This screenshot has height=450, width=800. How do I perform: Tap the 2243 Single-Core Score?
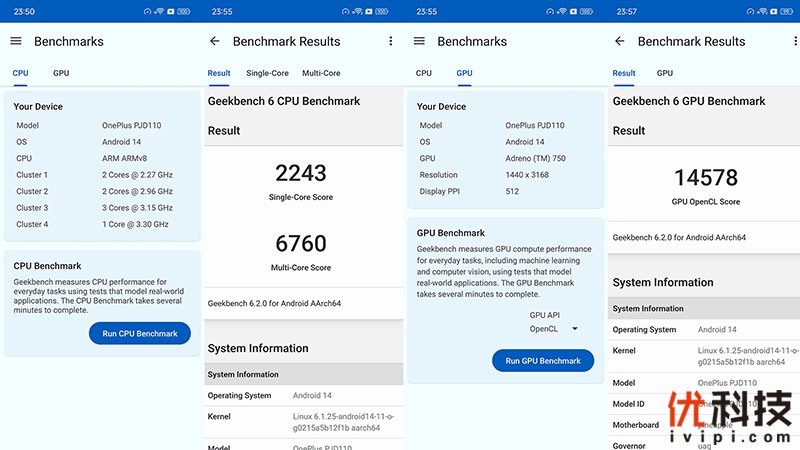click(x=301, y=173)
